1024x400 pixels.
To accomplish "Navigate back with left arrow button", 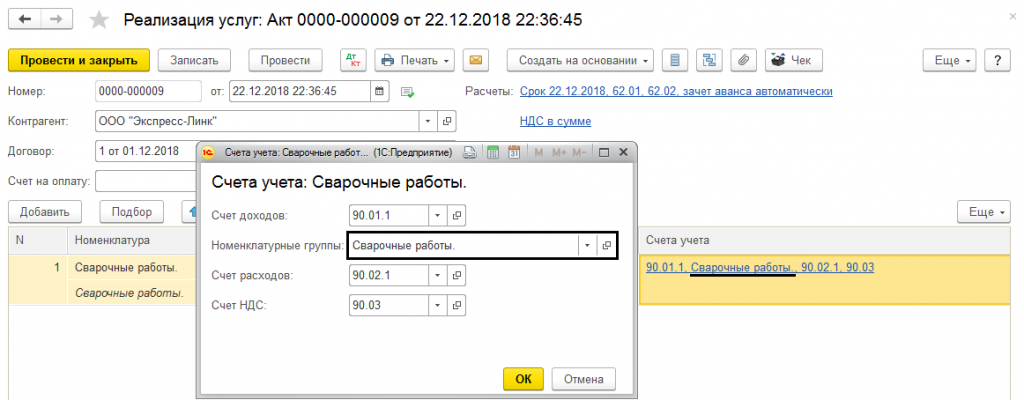I will click(x=25, y=20).
